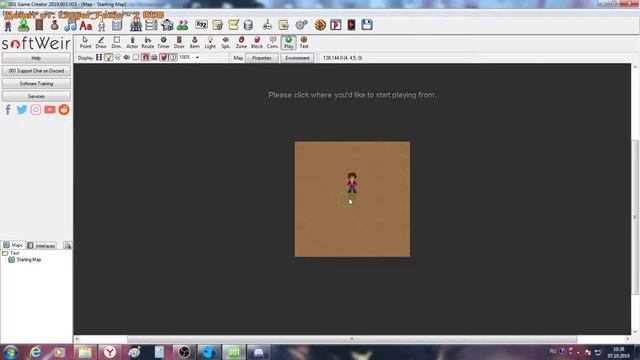Click the Services button
Viewport: 640px width, 360px height.
[x=36, y=96]
